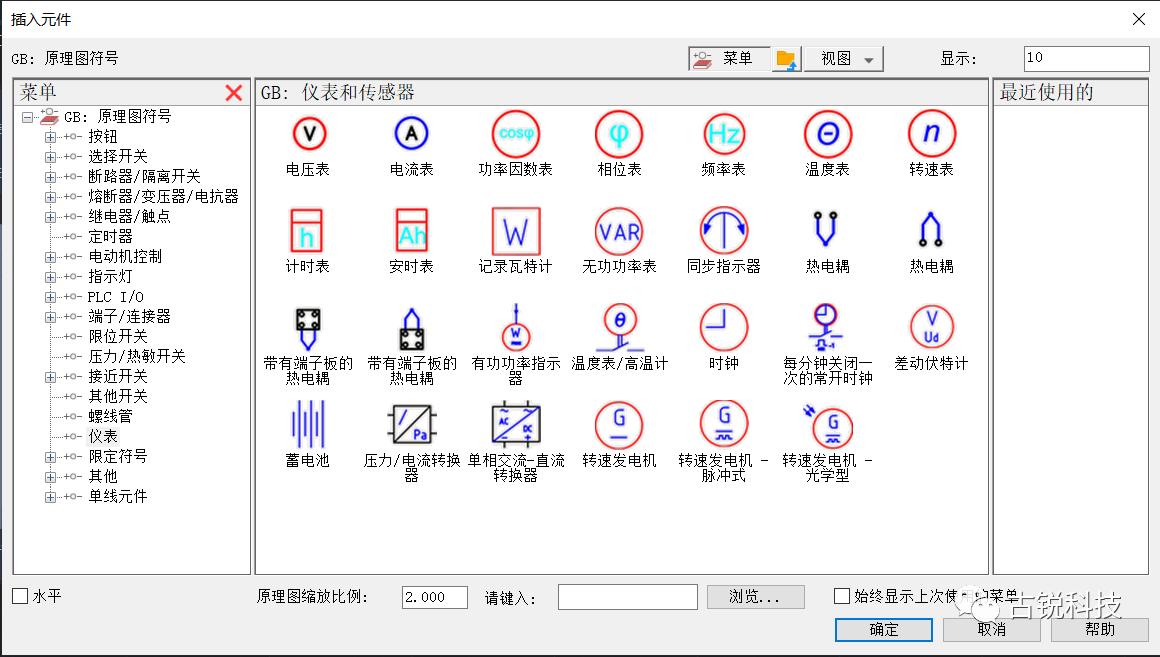Expand the 选择开关 tree node
Screen dimensions: 1160x657
(x=50, y=157)
